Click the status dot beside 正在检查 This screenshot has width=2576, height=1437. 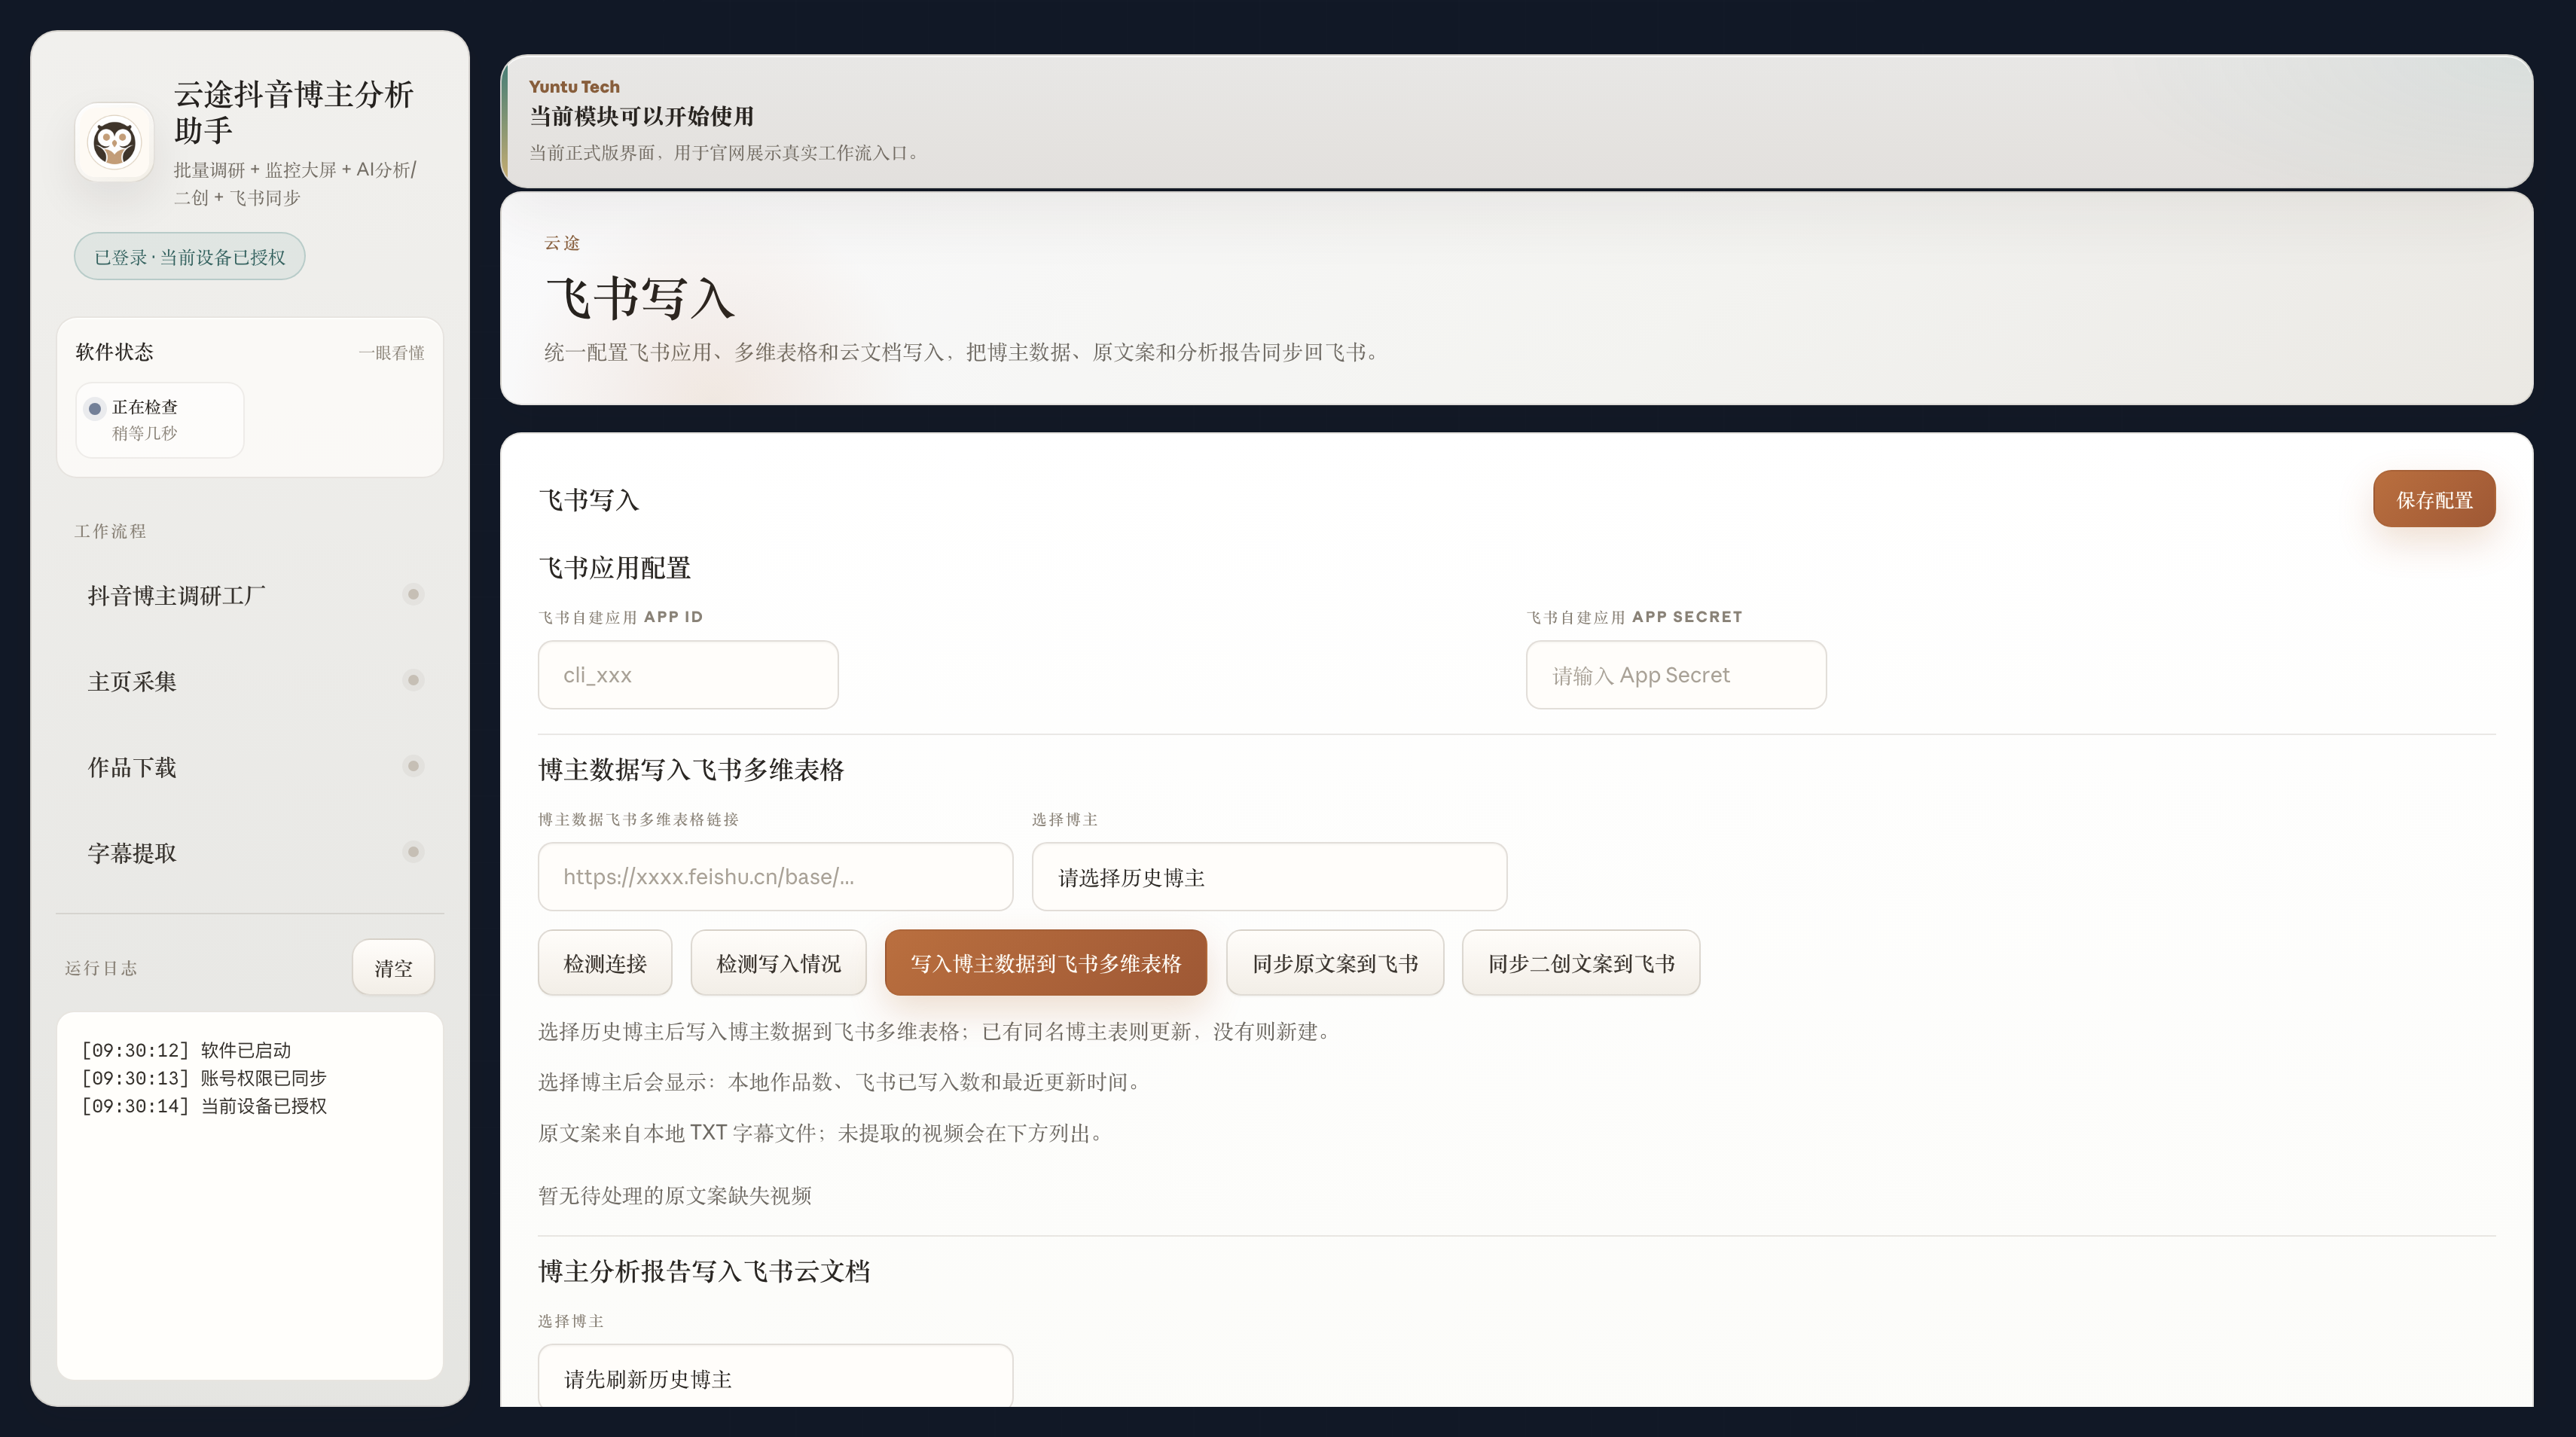(95, 408)
